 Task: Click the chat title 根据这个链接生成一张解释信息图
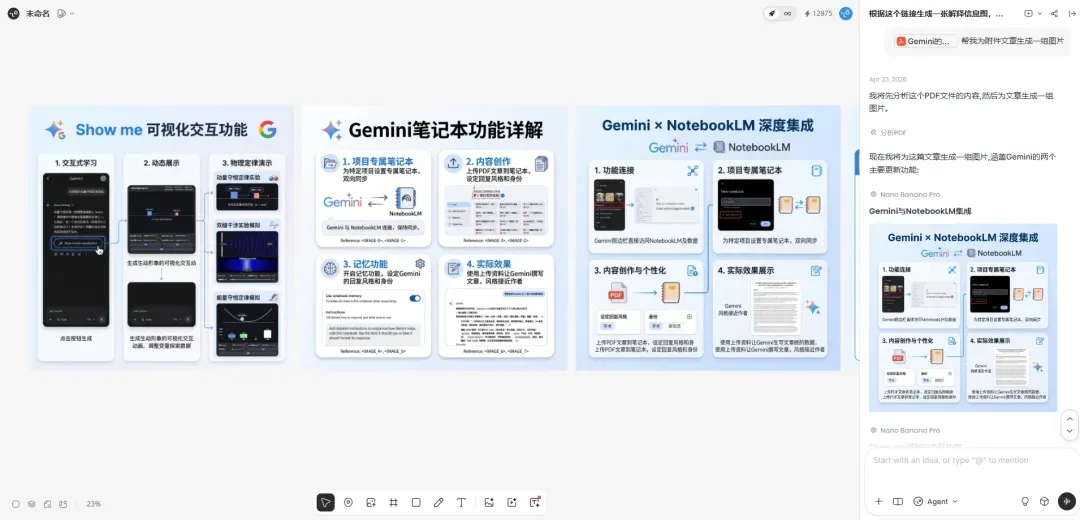[x=936, y=13]
